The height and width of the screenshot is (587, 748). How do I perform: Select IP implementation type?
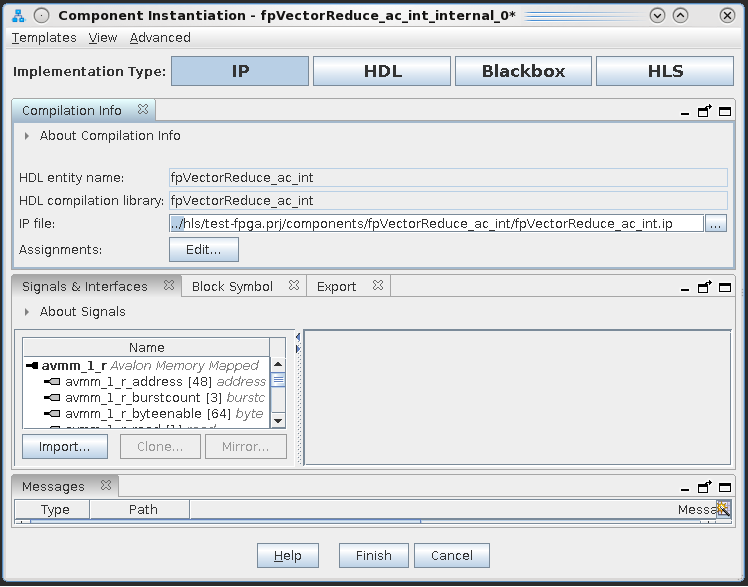tap(240, 71)
